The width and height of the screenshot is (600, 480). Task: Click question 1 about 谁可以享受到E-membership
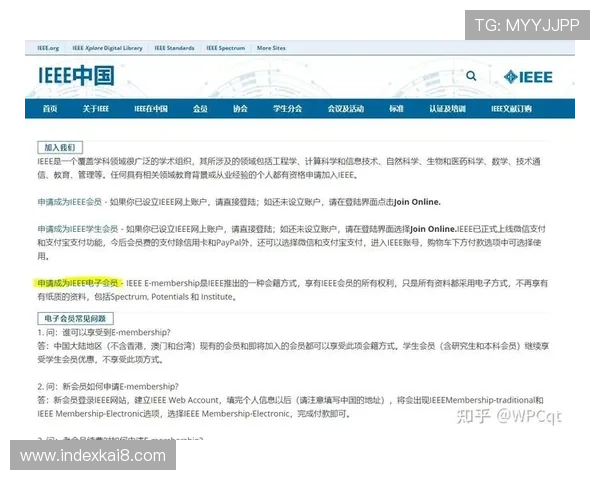click(104, 332)
